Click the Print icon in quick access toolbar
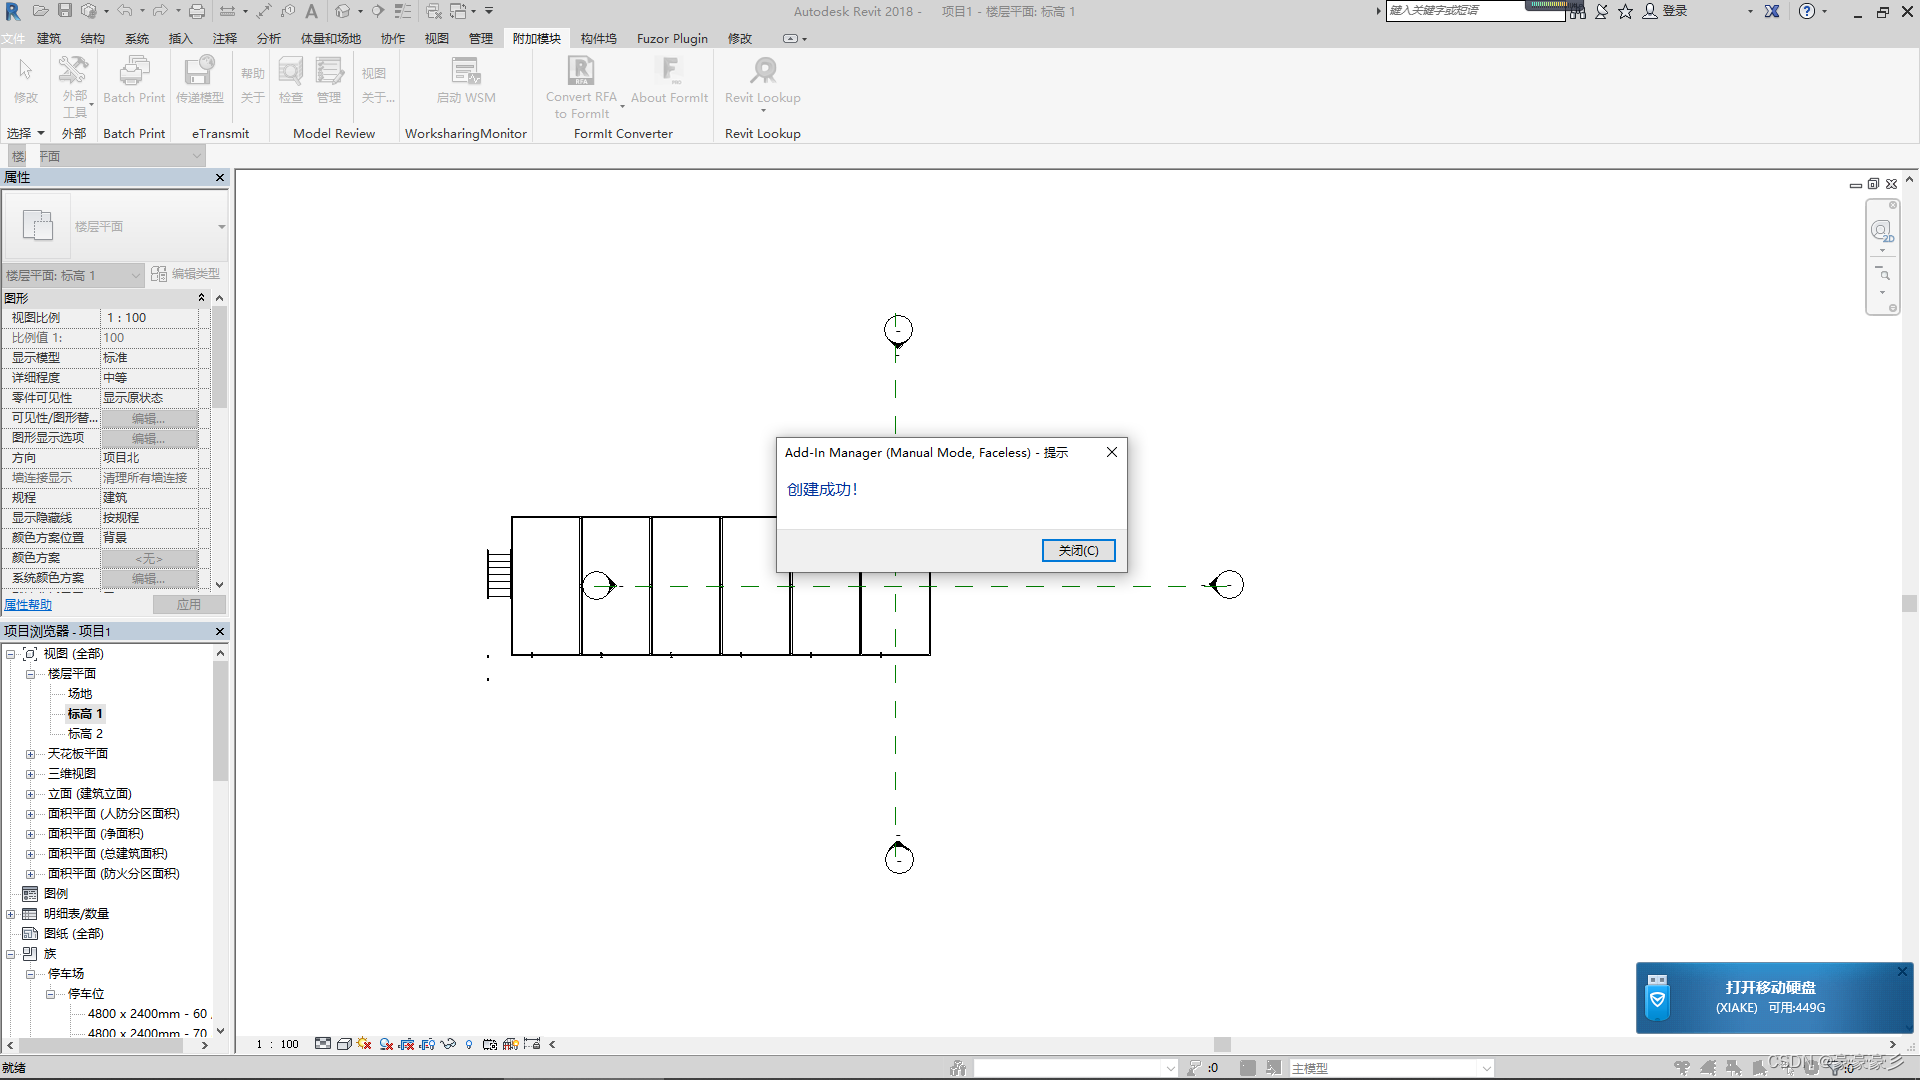Screen dimensions: 1920x1080 [197, 11]
